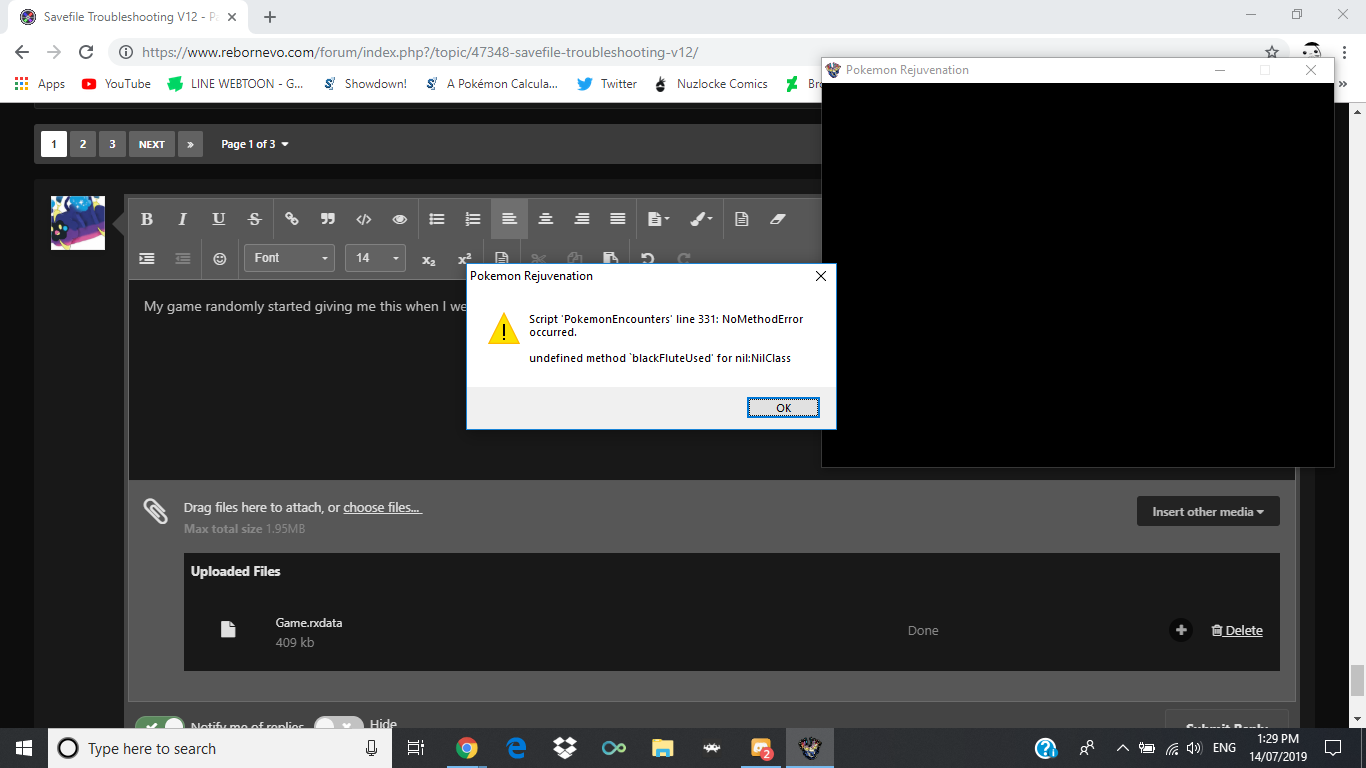The width and height of the screenshot is (1366, 768).
Task: Open the Chrome menu
Action: 1346,52
